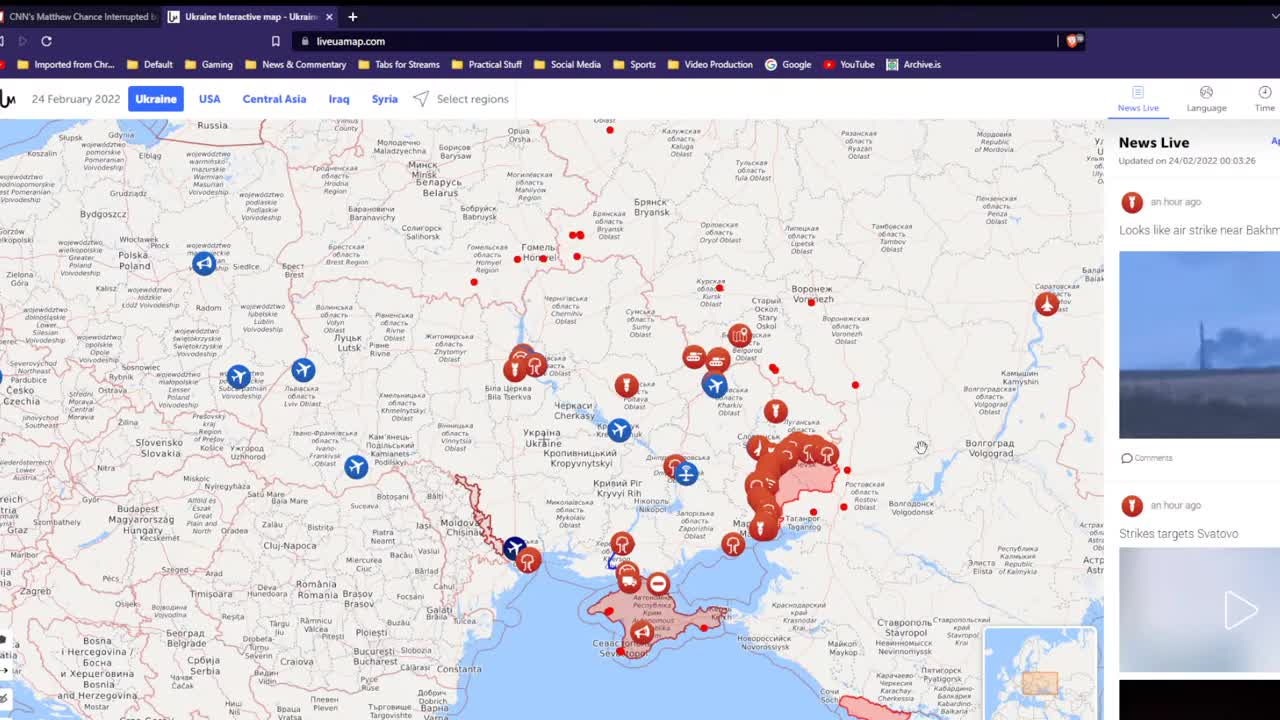Switch to the CNN's Matthew Chance browser tab

pos(78,17)
